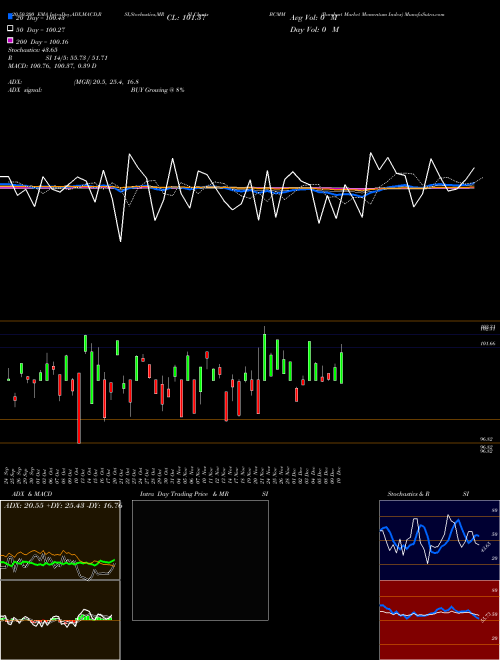Image resolution: width=500 pixels, height=660 pixels.
Task: Click the 'Stochastics: 48.63' reading
Action: (x=32, y=50)
